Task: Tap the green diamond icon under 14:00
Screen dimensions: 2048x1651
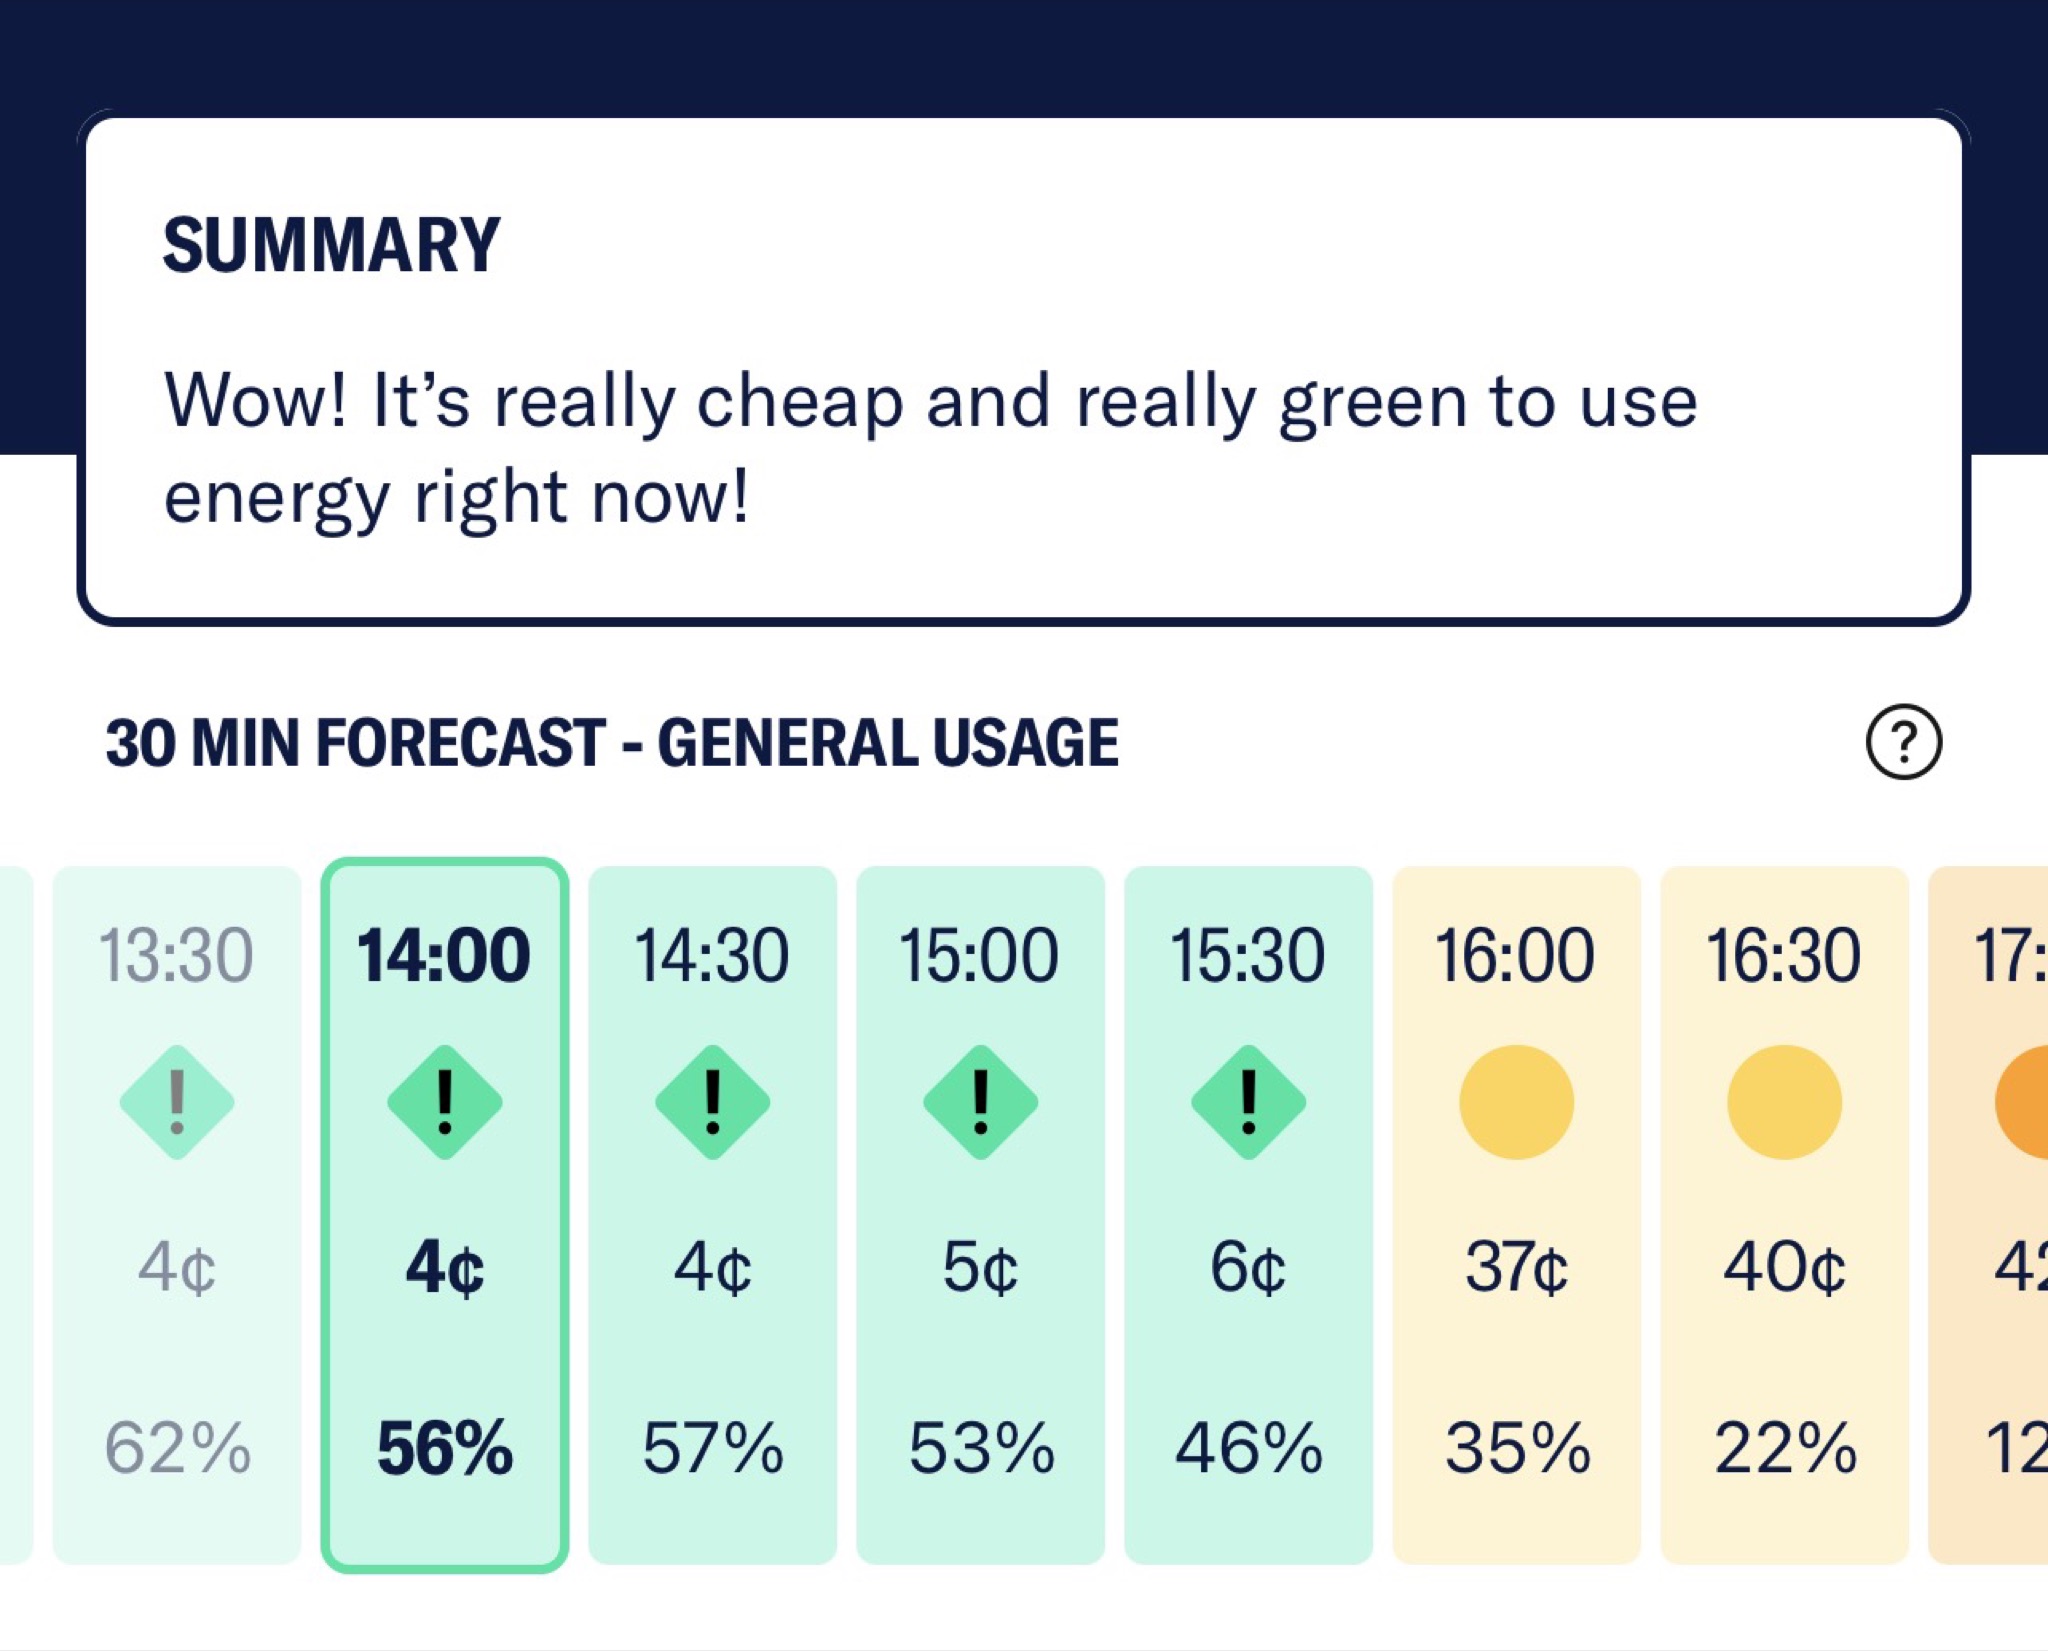Action: (445, 1102)
